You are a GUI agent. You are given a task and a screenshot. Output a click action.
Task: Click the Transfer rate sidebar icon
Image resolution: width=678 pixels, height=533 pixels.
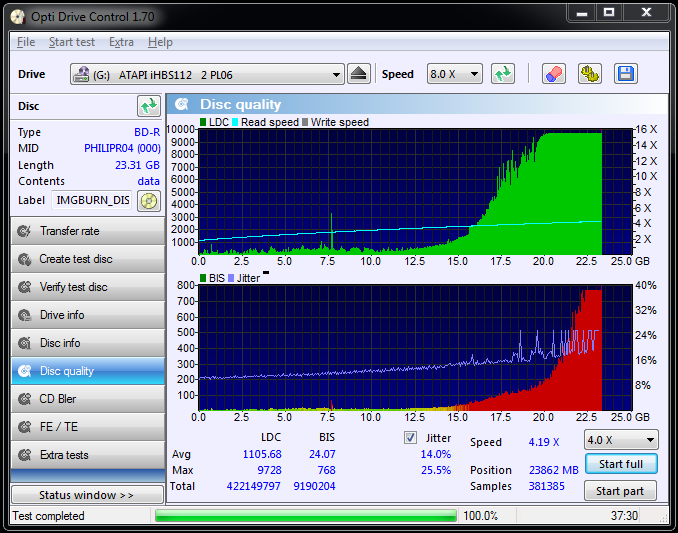(x=24, y=231)
